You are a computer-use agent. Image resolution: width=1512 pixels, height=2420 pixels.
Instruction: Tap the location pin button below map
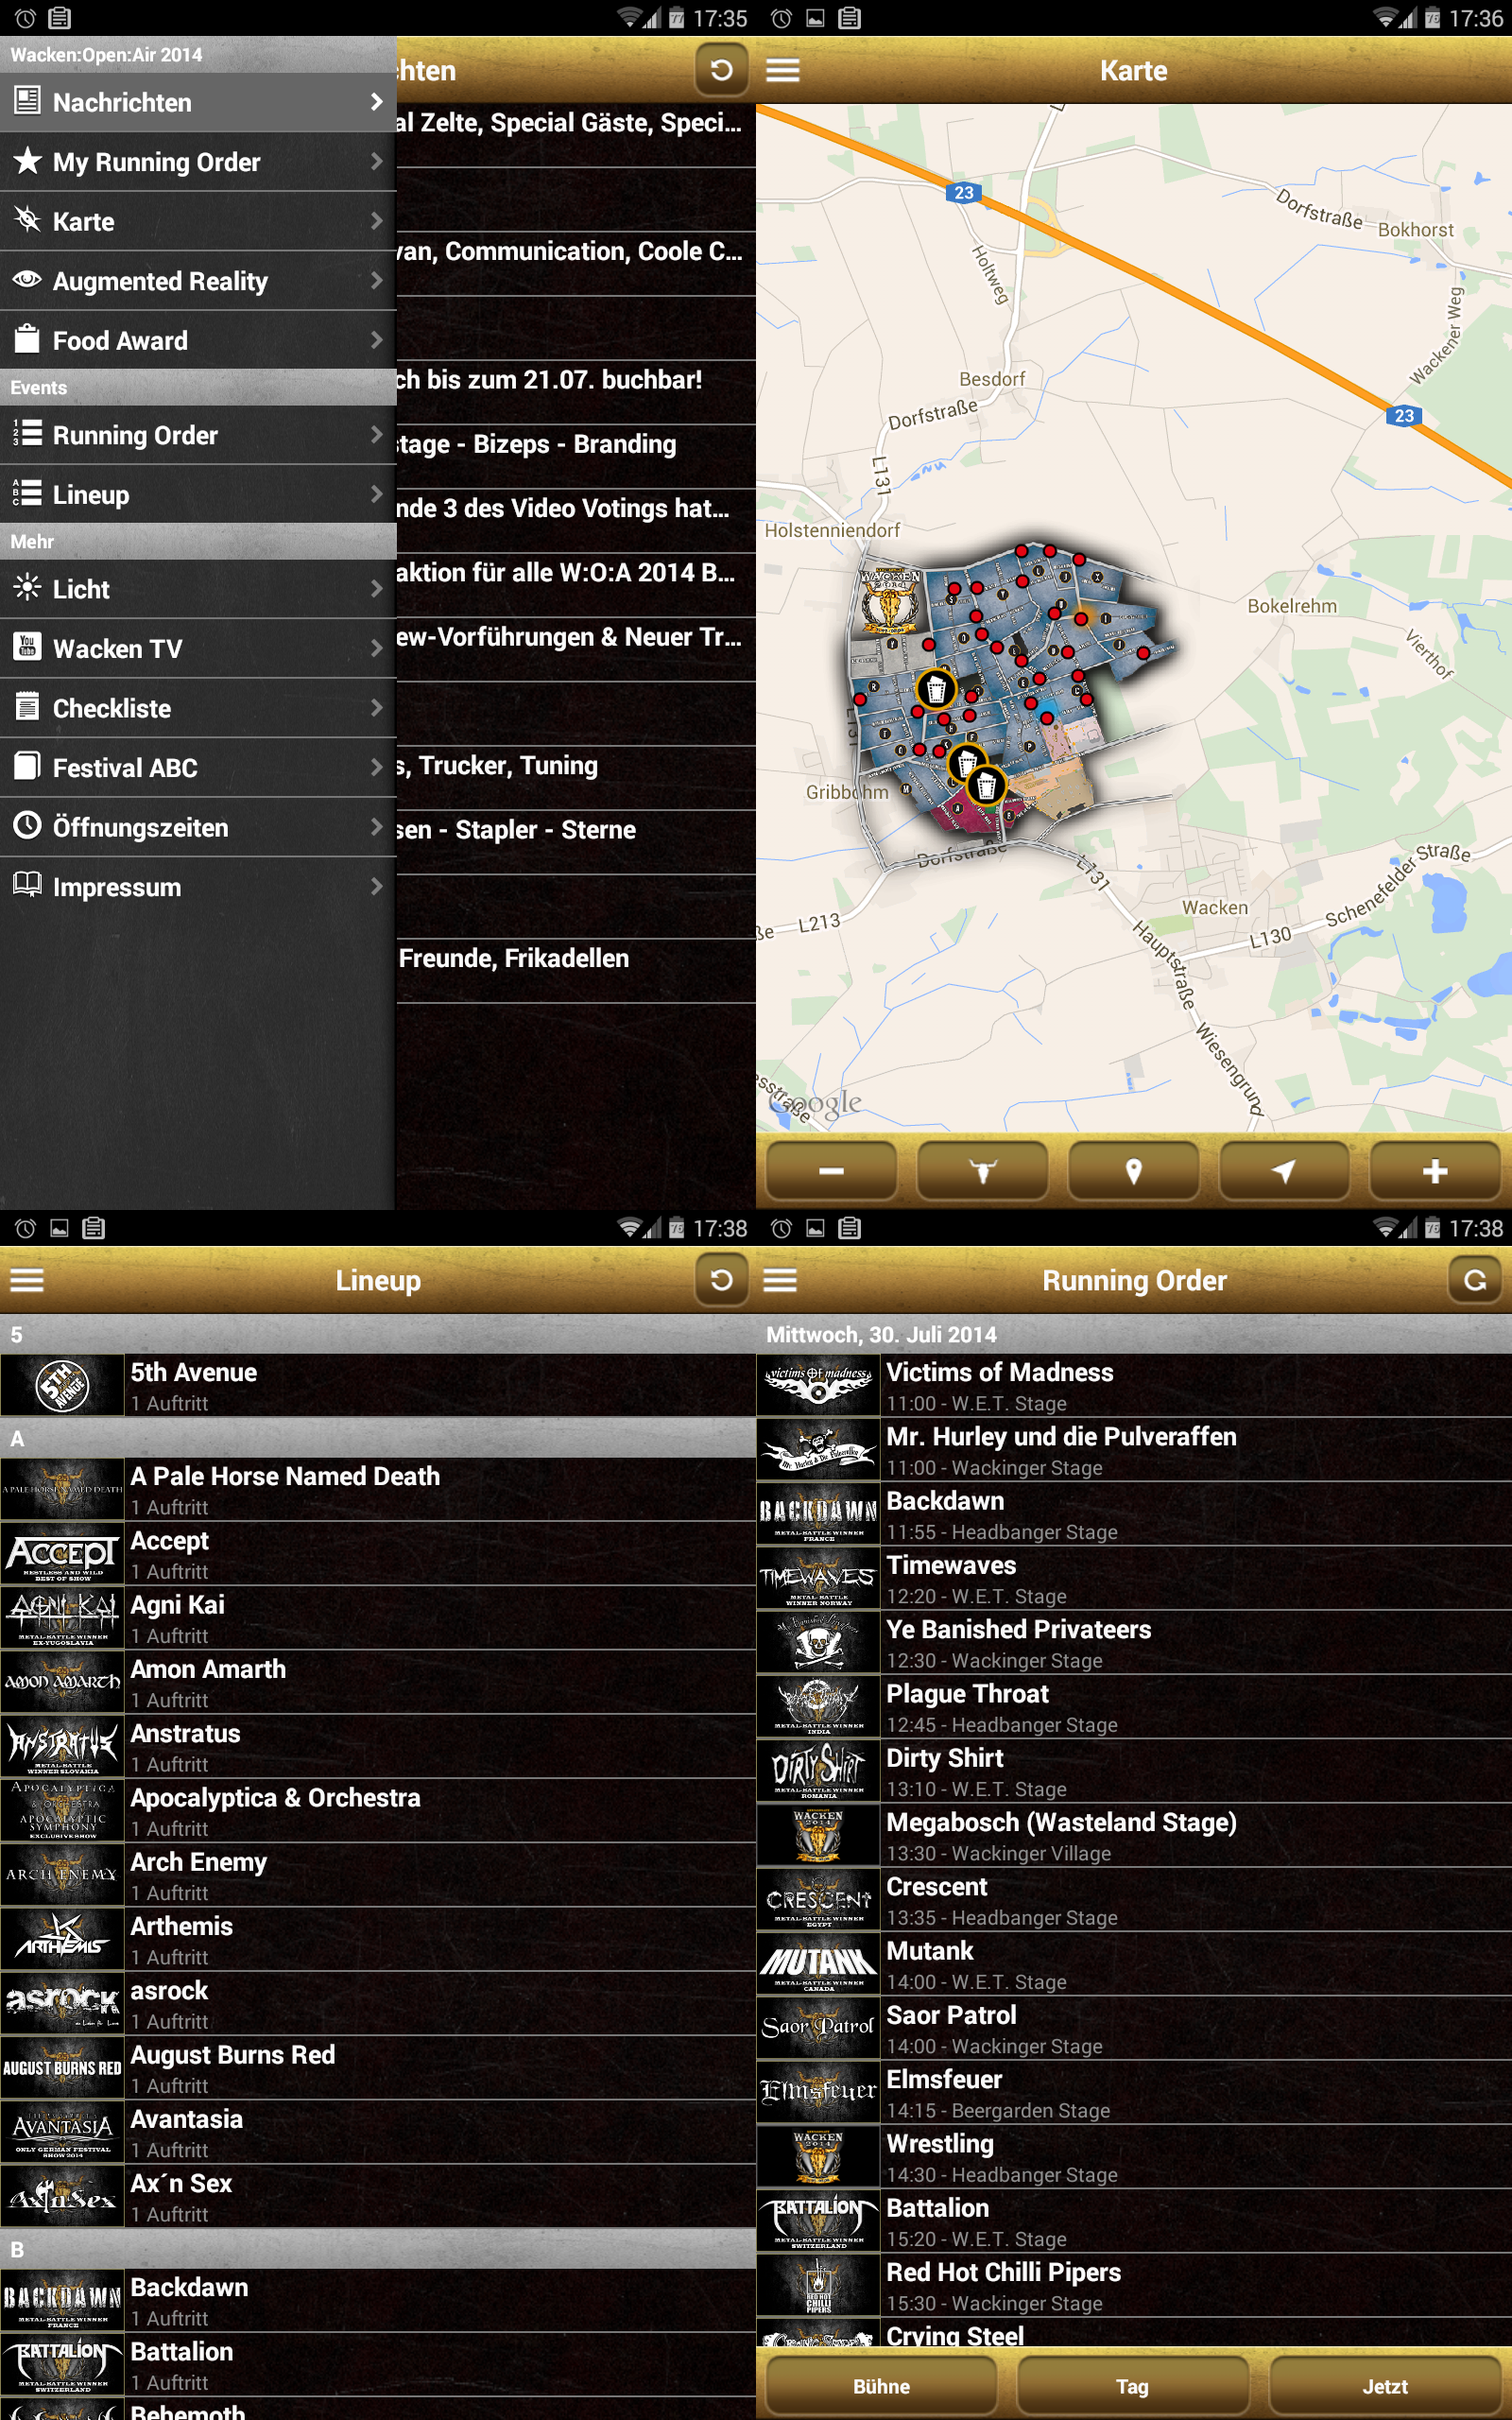(1133, 1171)
